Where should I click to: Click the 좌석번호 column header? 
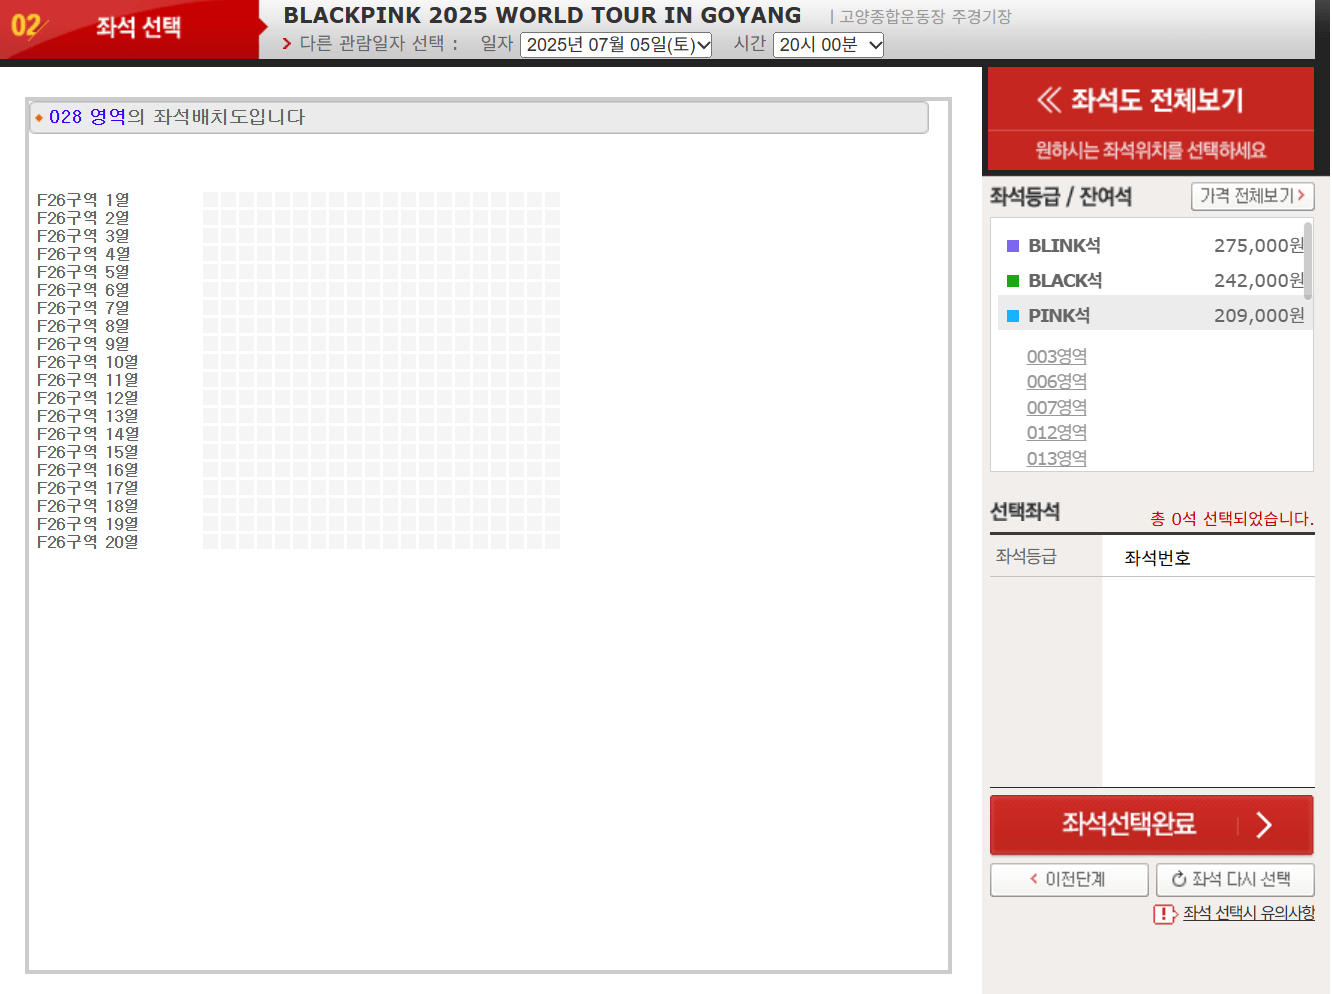[x=1157, y=558]
